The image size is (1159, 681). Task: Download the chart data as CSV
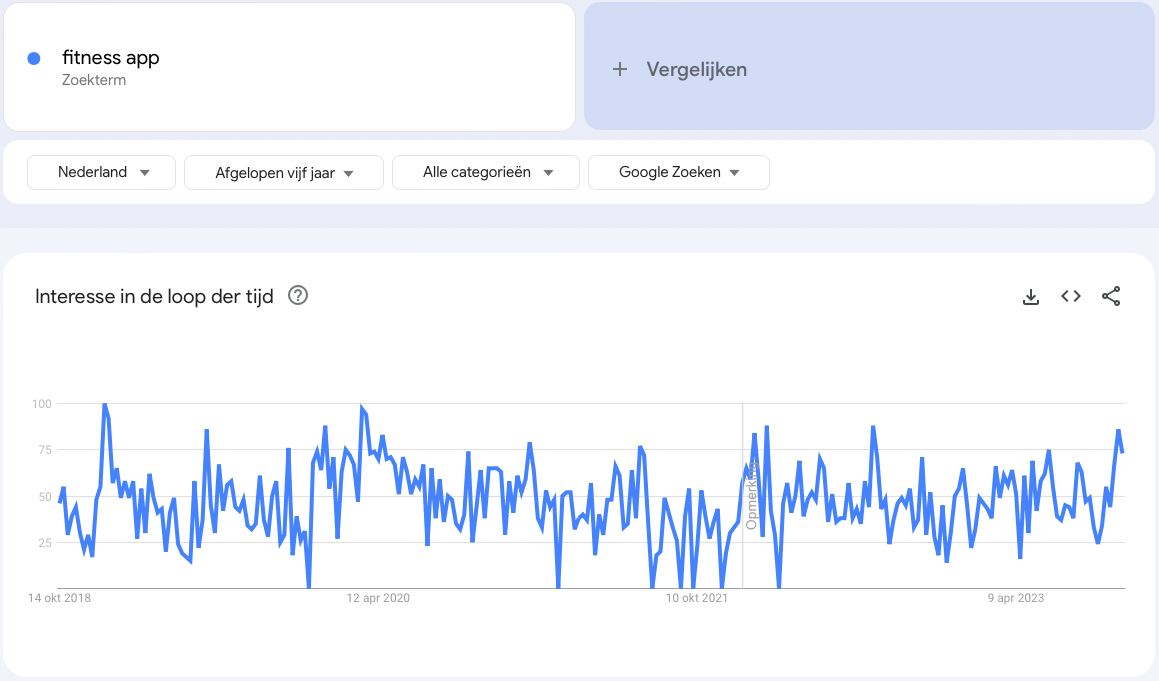[x=1031, y=296]
